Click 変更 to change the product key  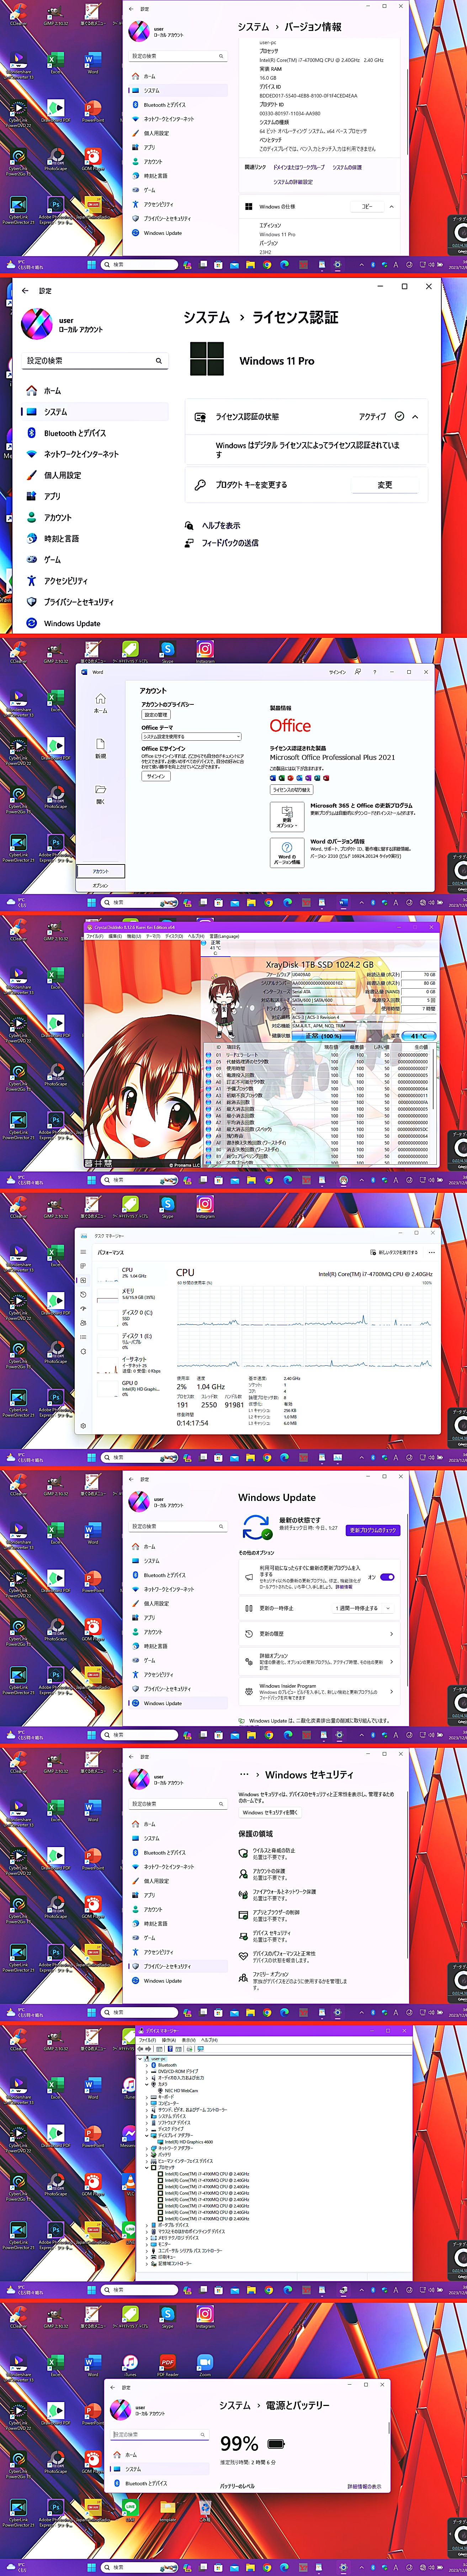click(x=385, y=485)
